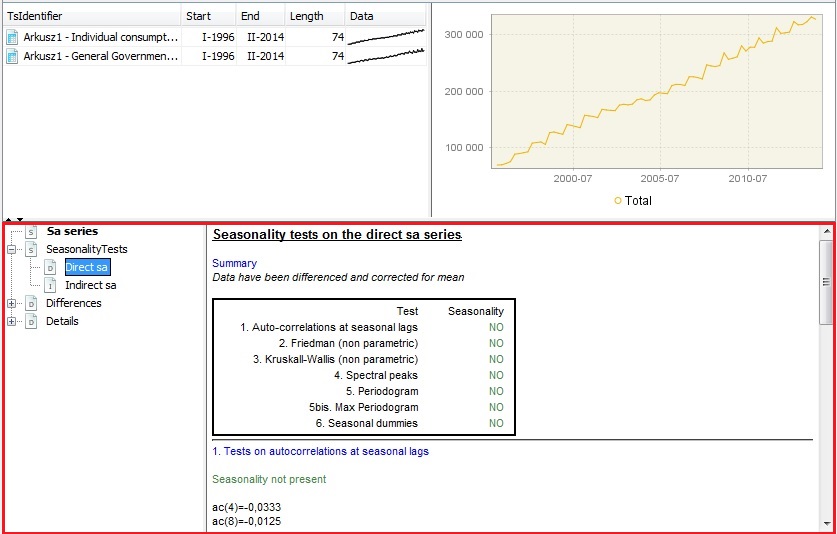Image resolution: width=837 pixels, height=534 pixels.
Task: Select the Sa series tree item
Action: (x=72, y=231)
